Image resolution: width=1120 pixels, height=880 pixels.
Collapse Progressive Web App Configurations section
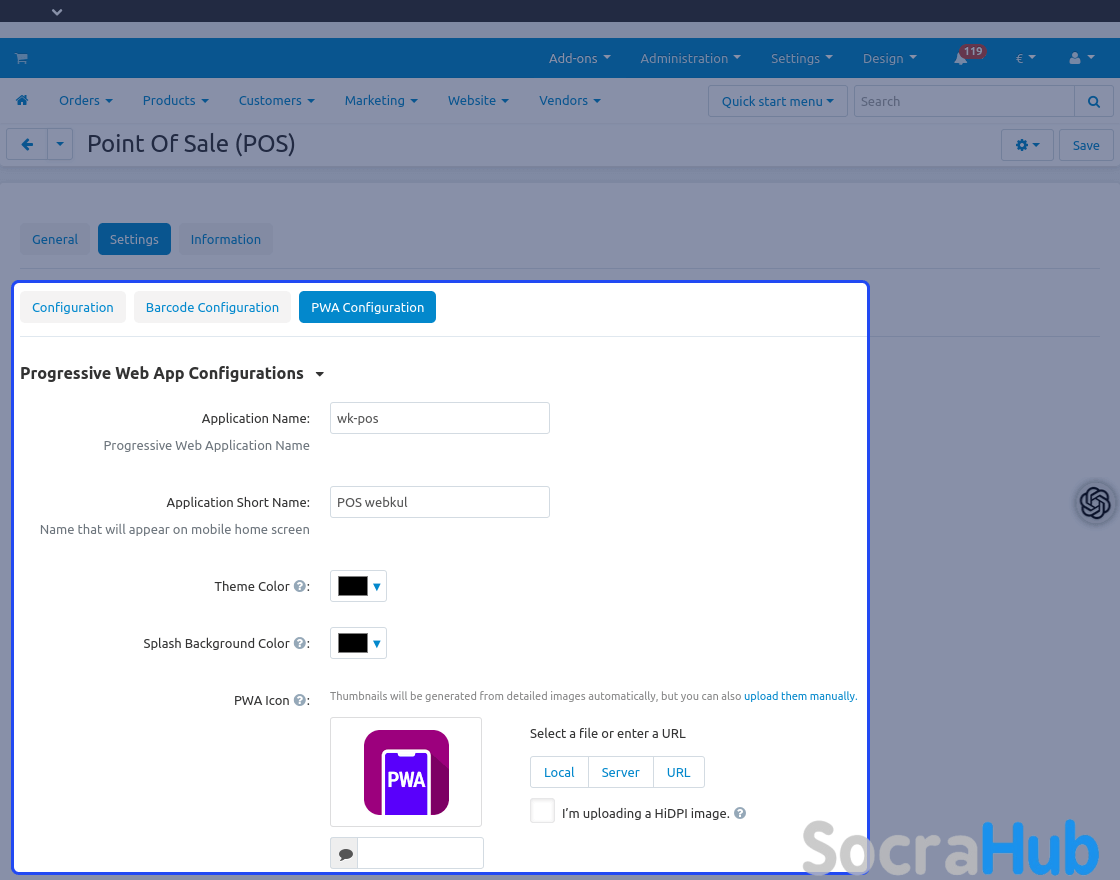coord(320,374)
